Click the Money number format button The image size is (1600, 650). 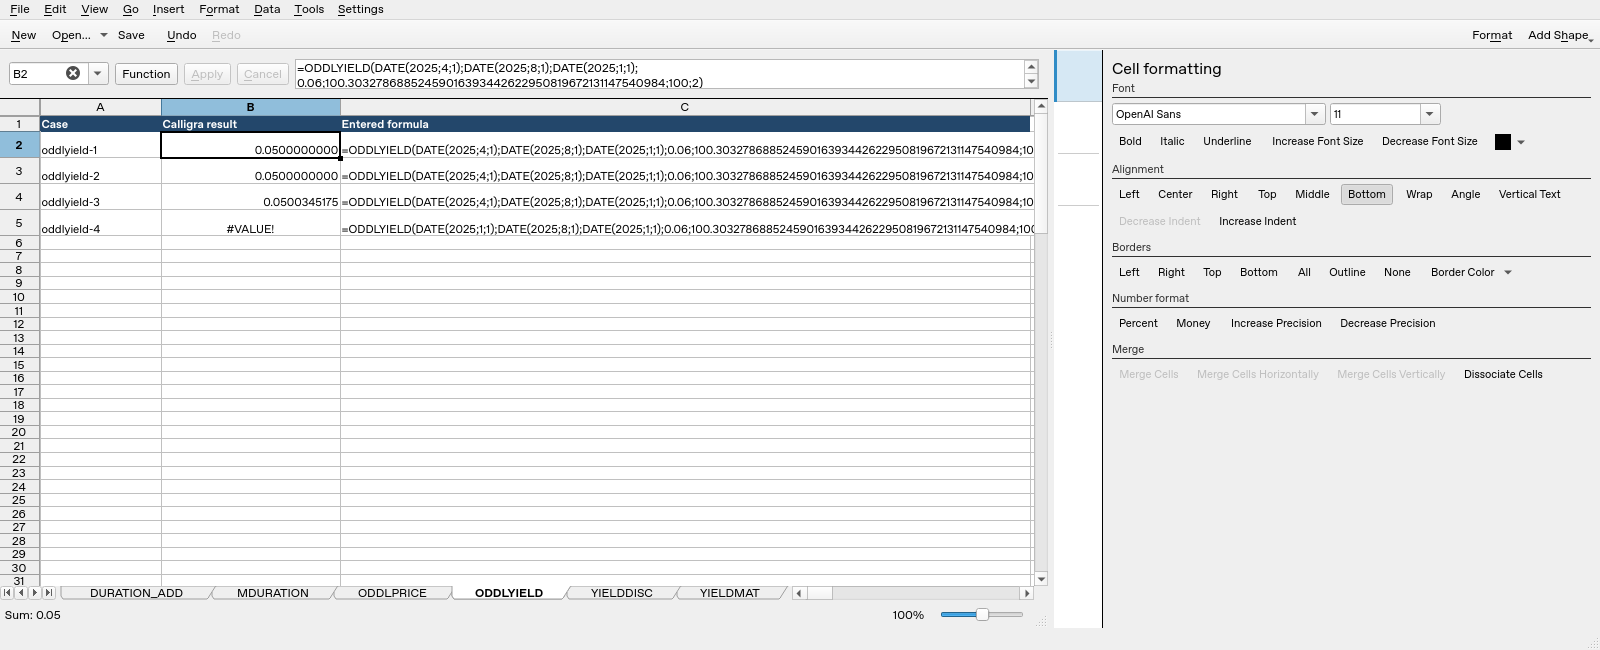pyautogui.click(x=1193, y=323)
